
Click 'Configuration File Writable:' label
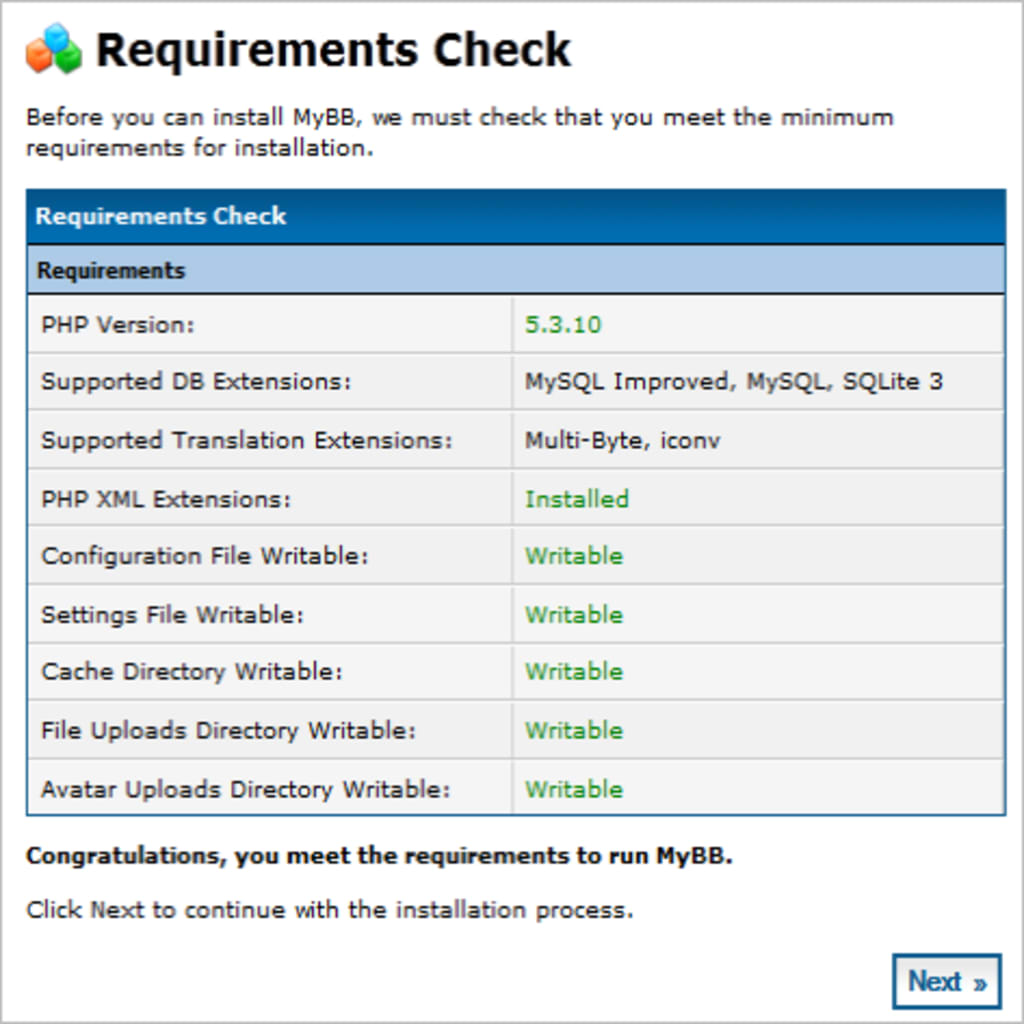tap(205, 556)
